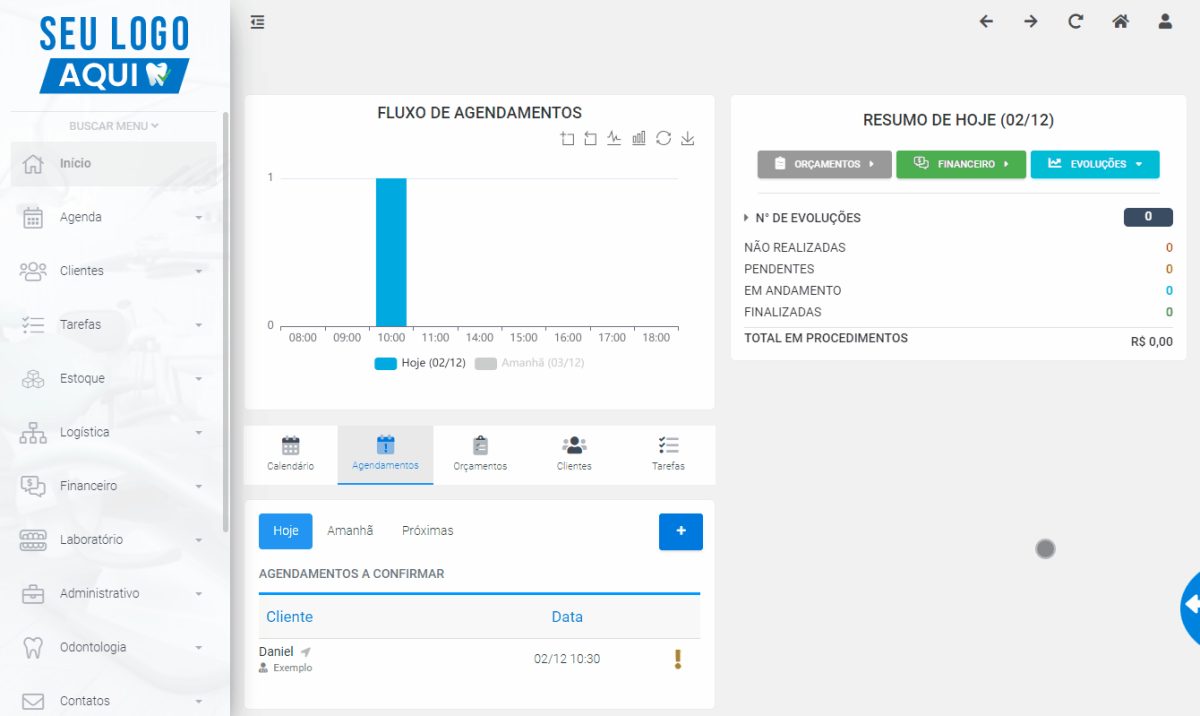Image resolution: width=1200 pixels, height=716 pixels.
Task: Expand the Agenda menu chevron
Action: pyautogui.click(x=199, y=218)
